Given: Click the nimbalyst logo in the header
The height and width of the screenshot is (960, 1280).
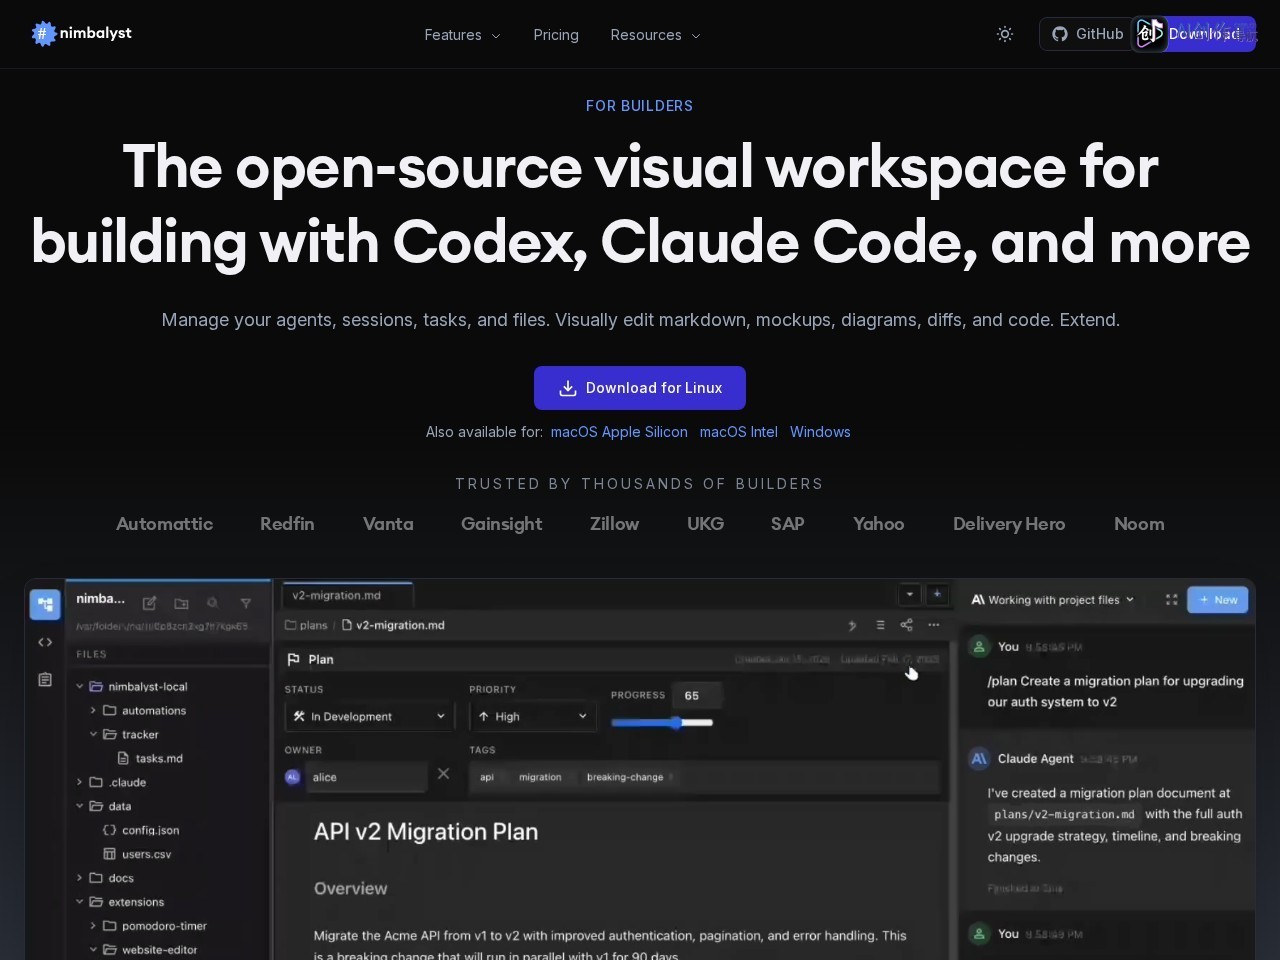Looking at the screenshot, I should (x=82, y=33).
